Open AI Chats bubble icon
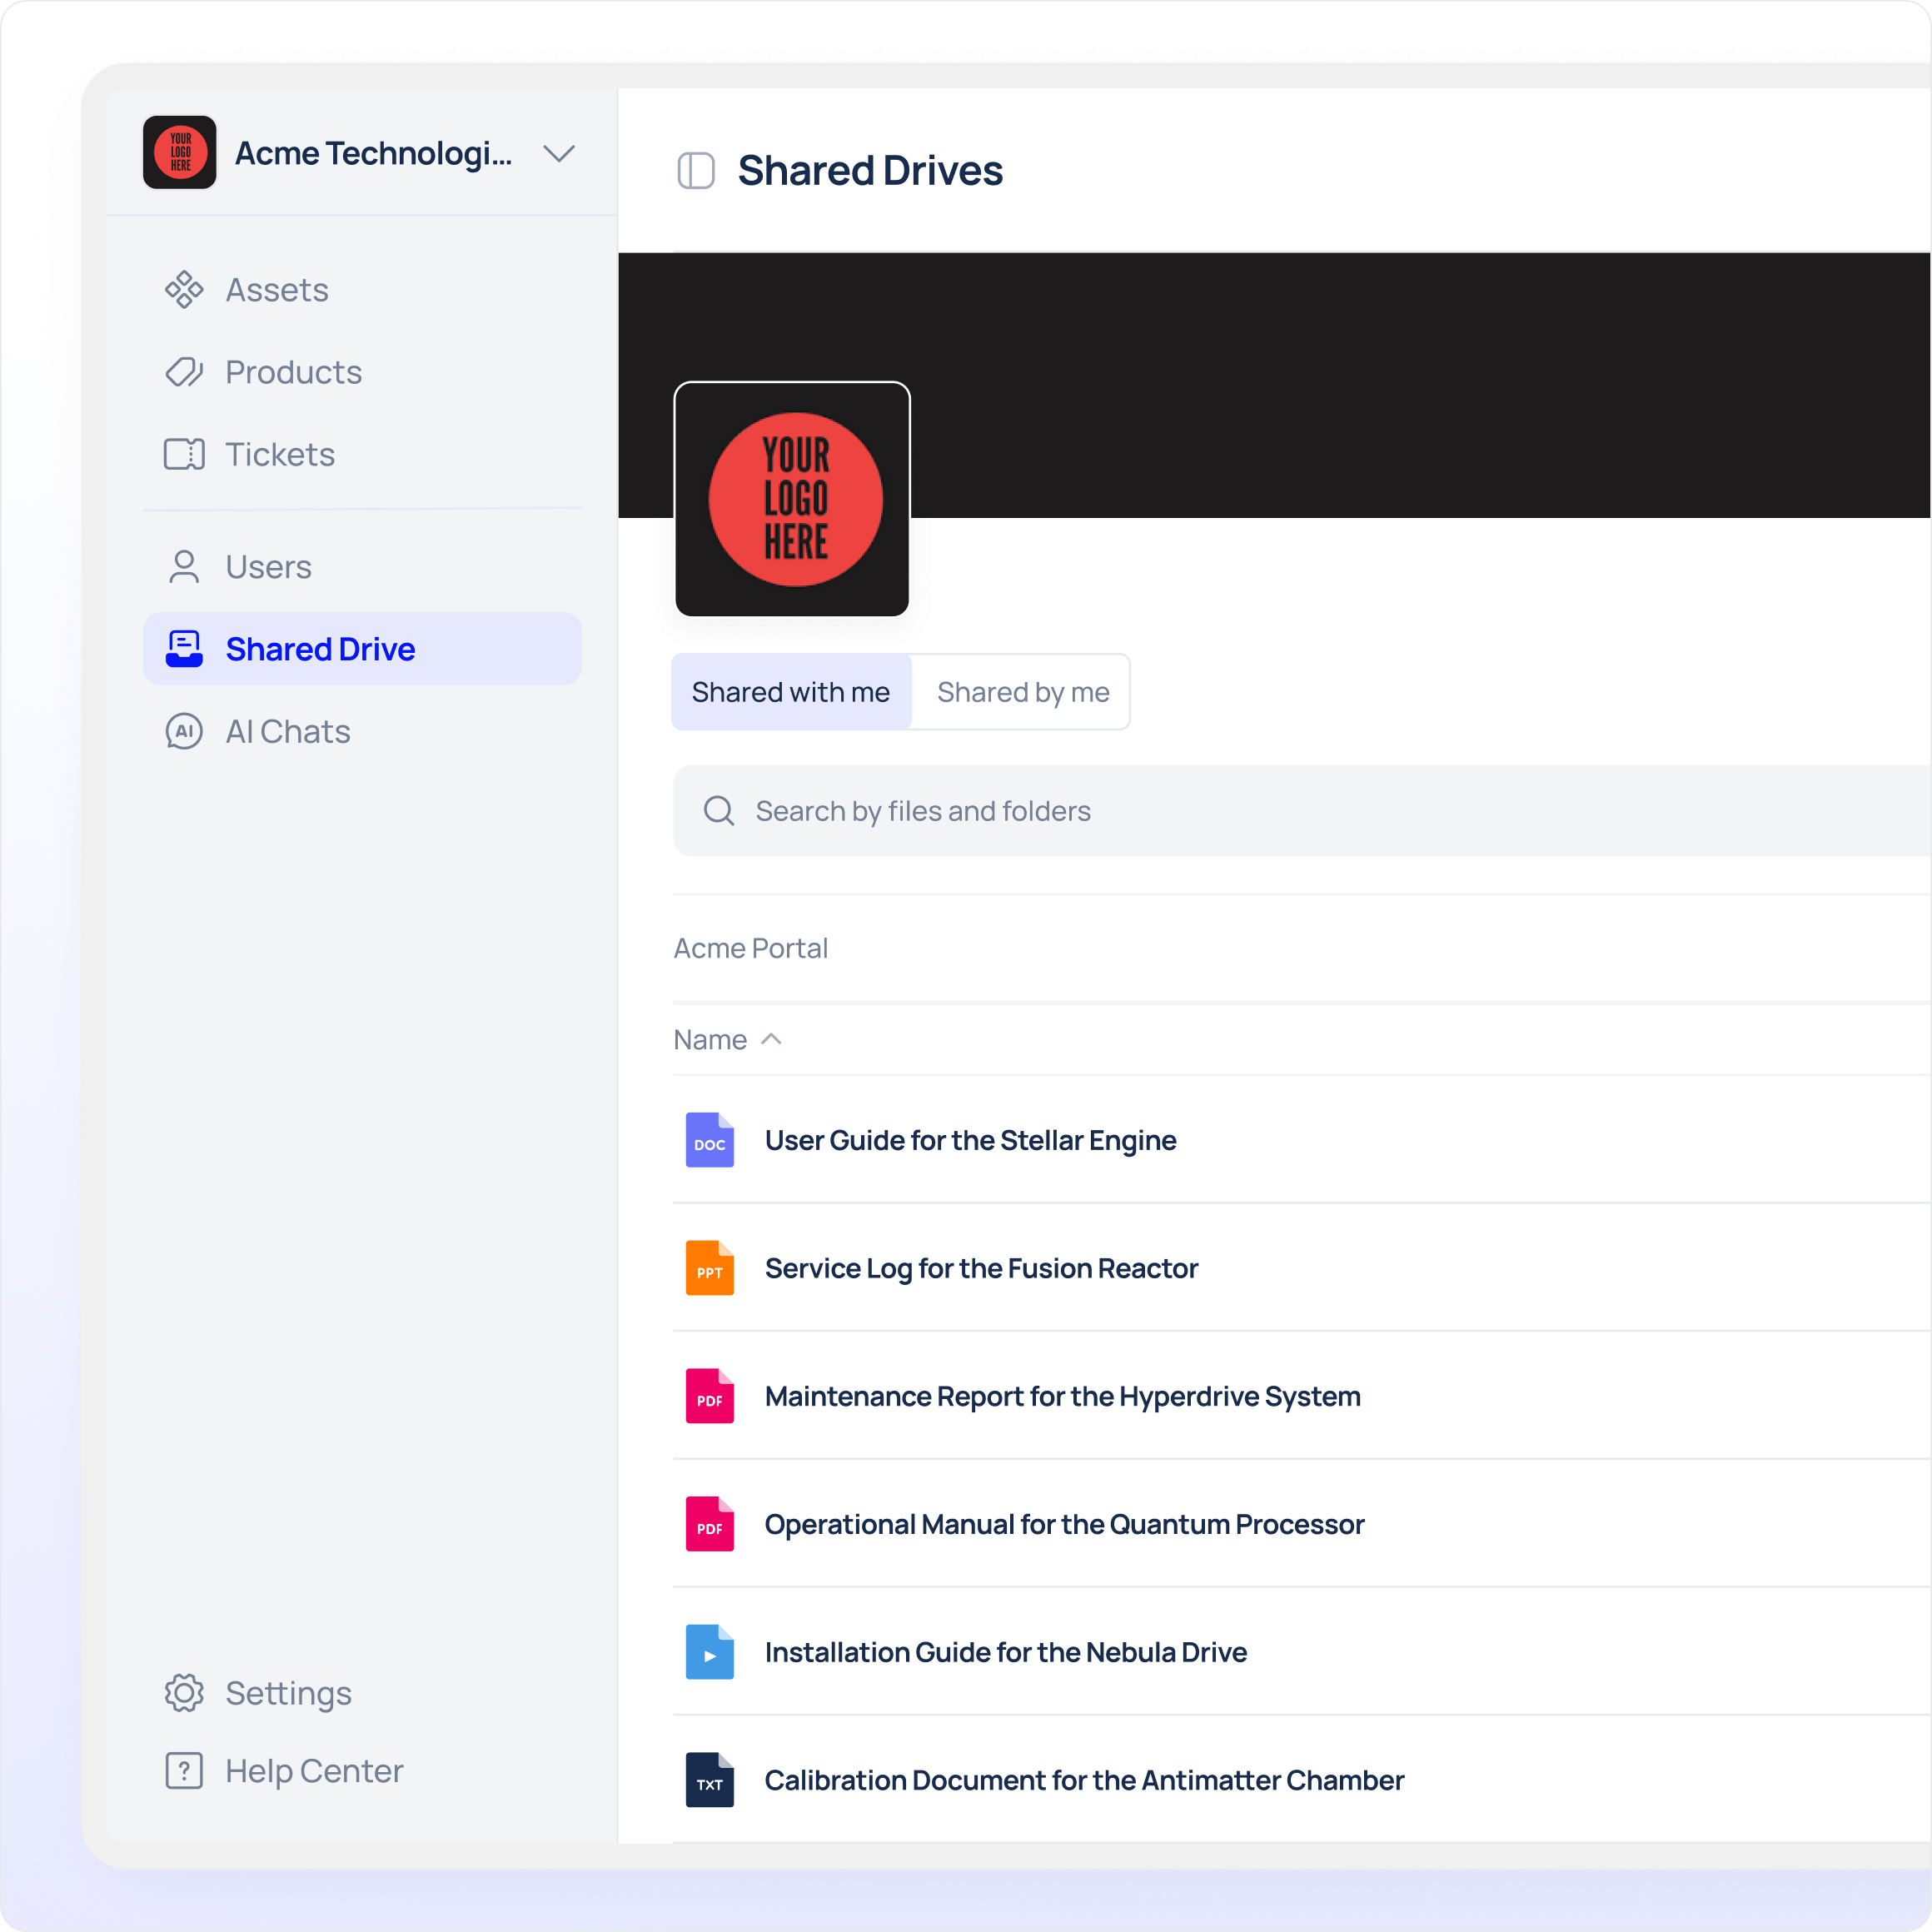 [184, 731]
